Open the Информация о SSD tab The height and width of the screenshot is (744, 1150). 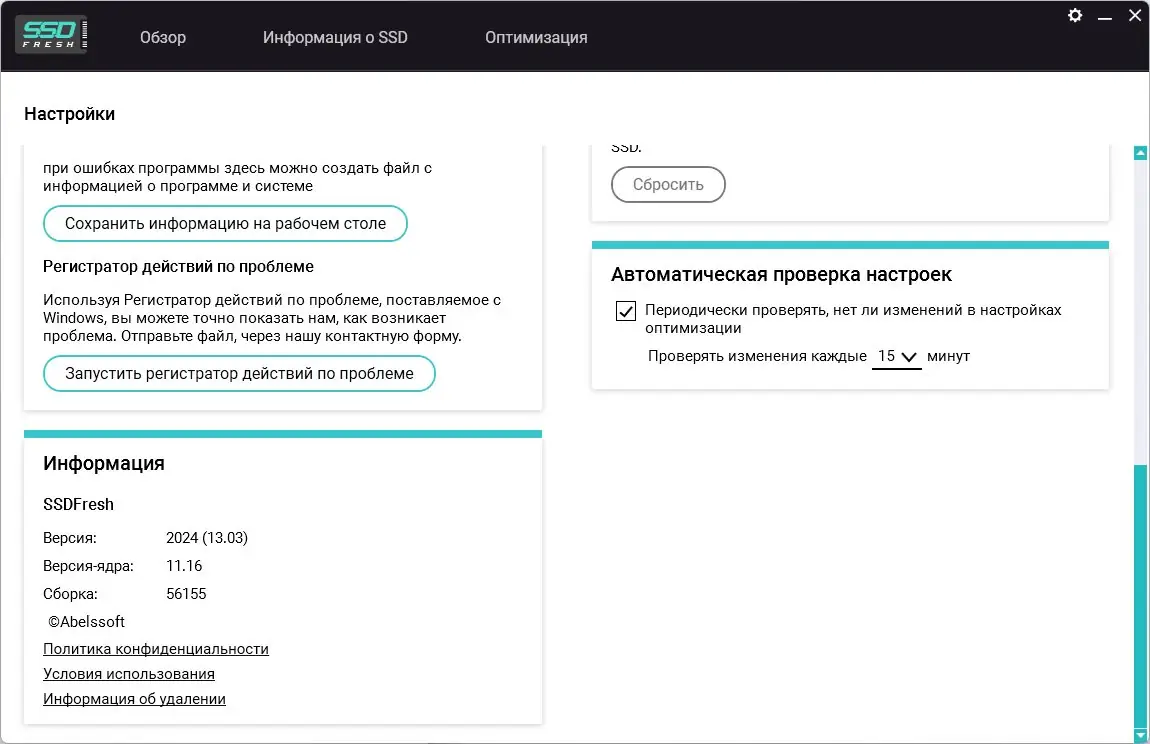(335, 37)
